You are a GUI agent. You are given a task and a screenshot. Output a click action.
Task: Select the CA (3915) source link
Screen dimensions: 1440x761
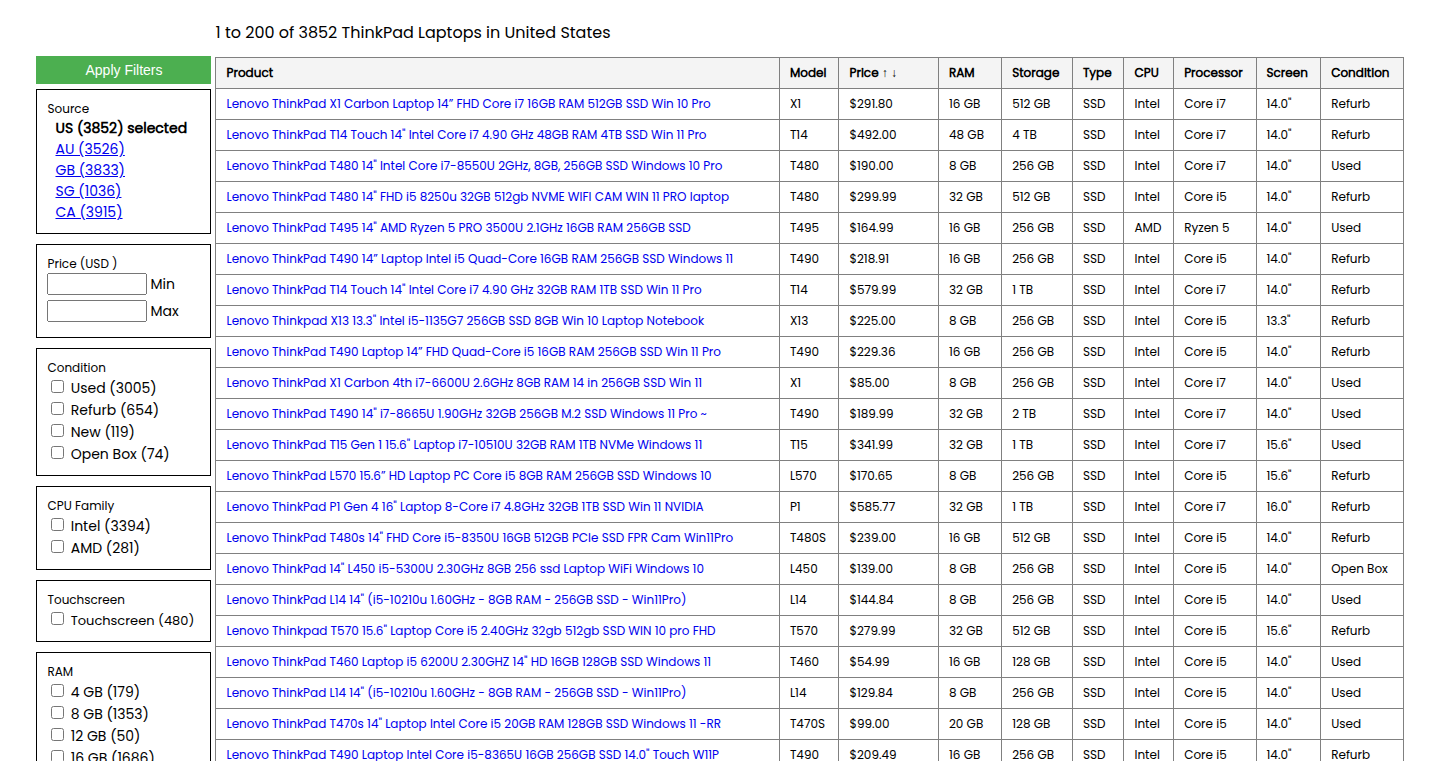89,212
